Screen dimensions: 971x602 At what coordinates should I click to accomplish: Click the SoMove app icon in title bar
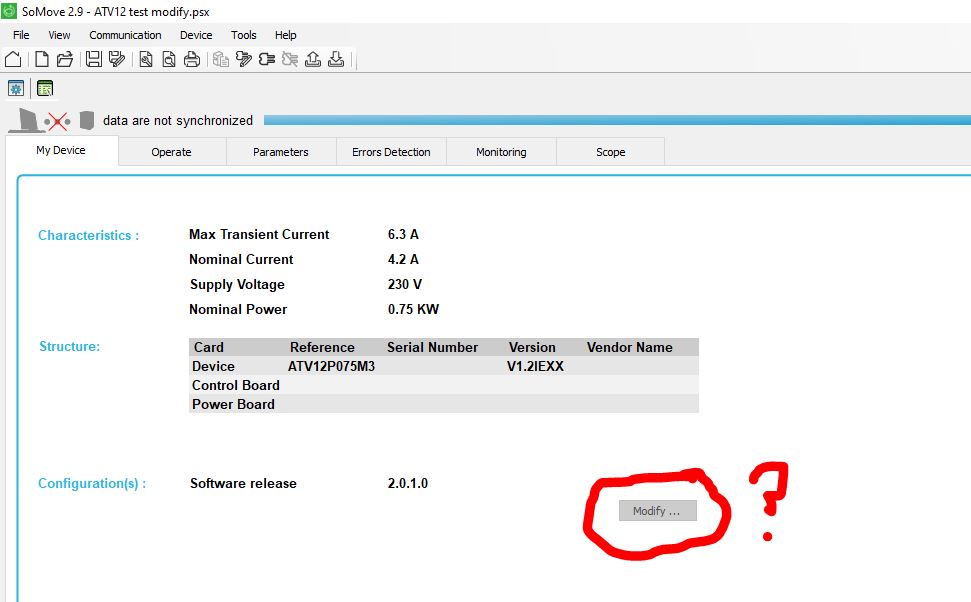[9, 11]
